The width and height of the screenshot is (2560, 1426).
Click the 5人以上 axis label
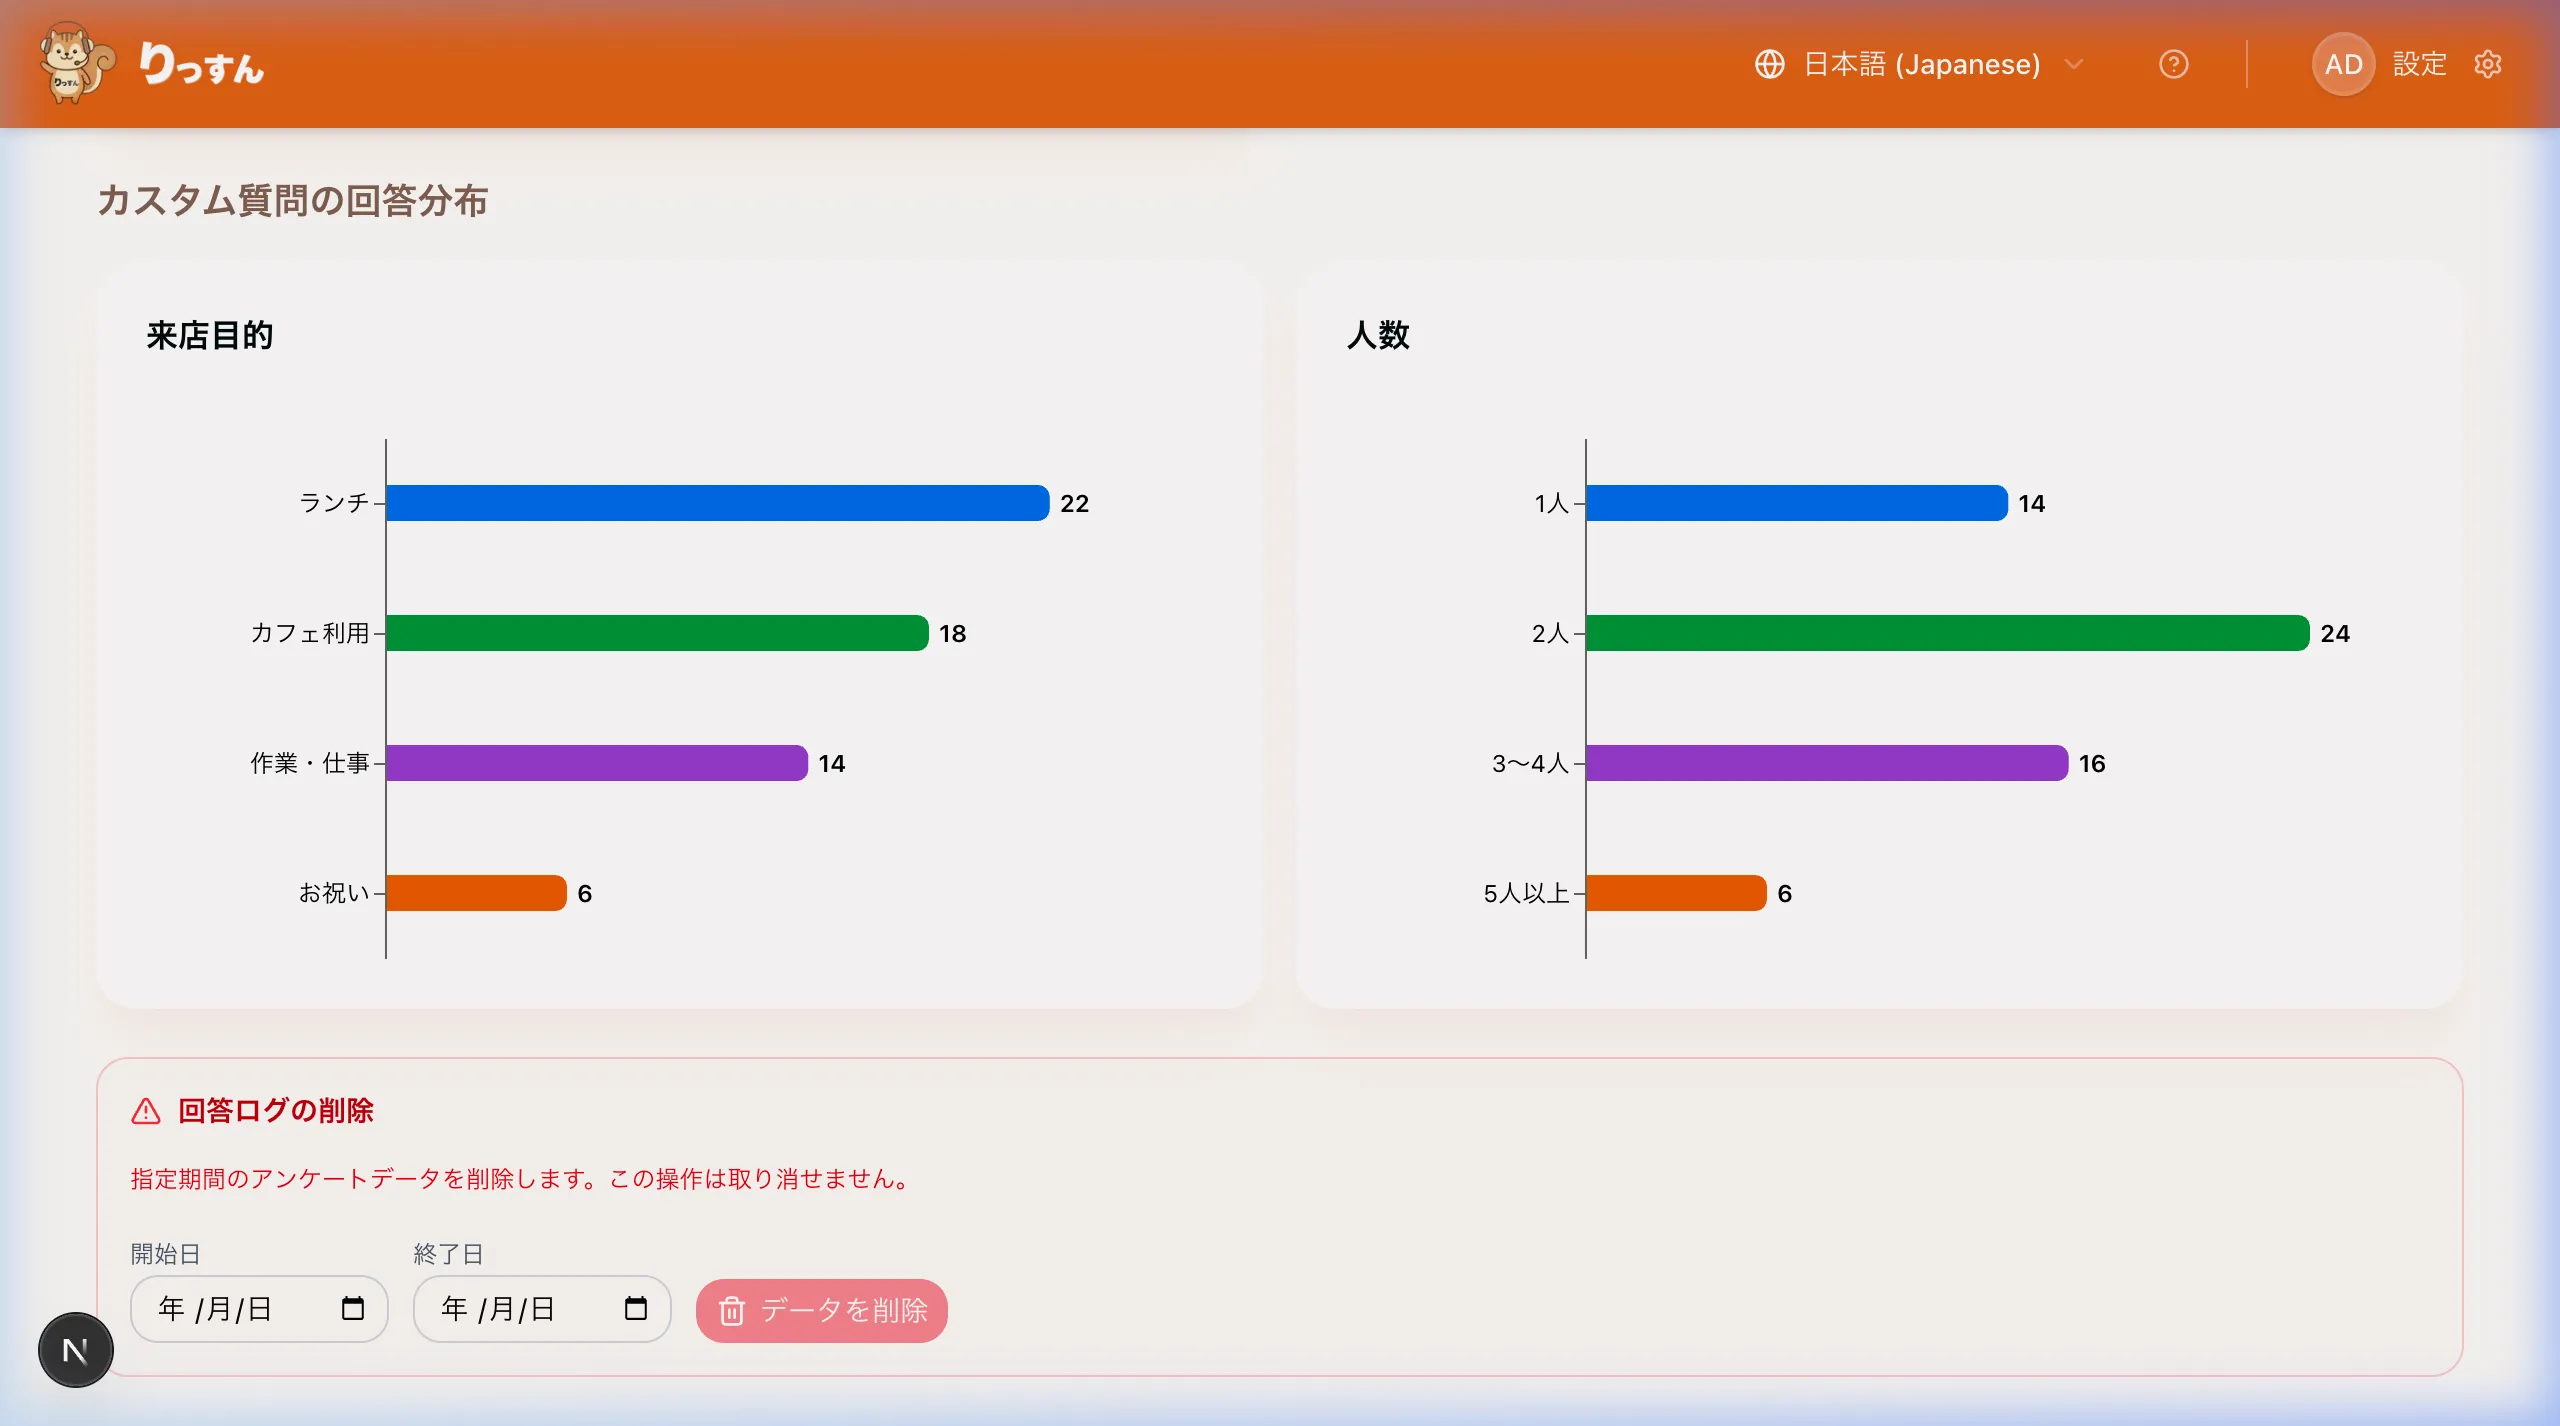point(1526,893)
